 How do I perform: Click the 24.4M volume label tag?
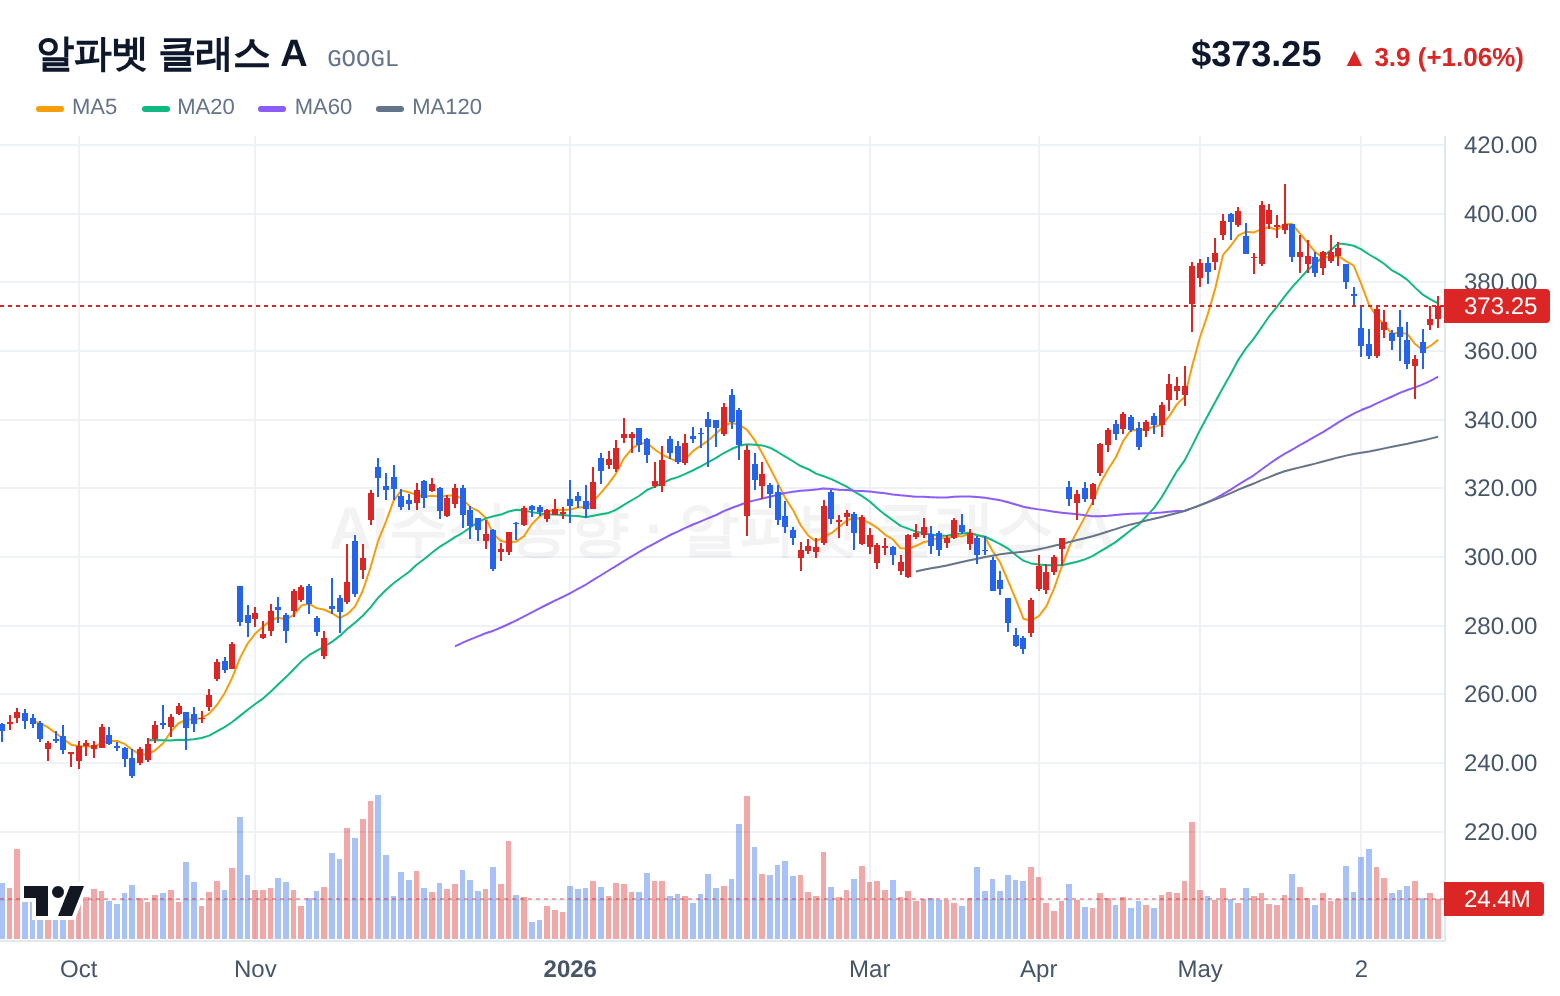[x=1495, y=899]
